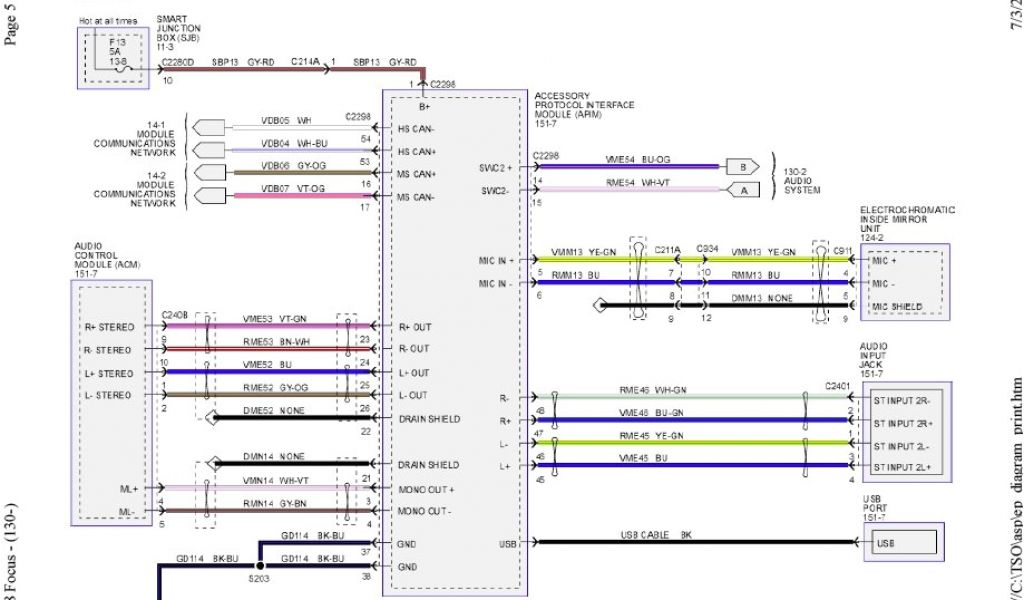Click the ST INPUT 2R- terminal
Image resolution: width=1024 pixels, height=600 pixels.
(901, 398)
